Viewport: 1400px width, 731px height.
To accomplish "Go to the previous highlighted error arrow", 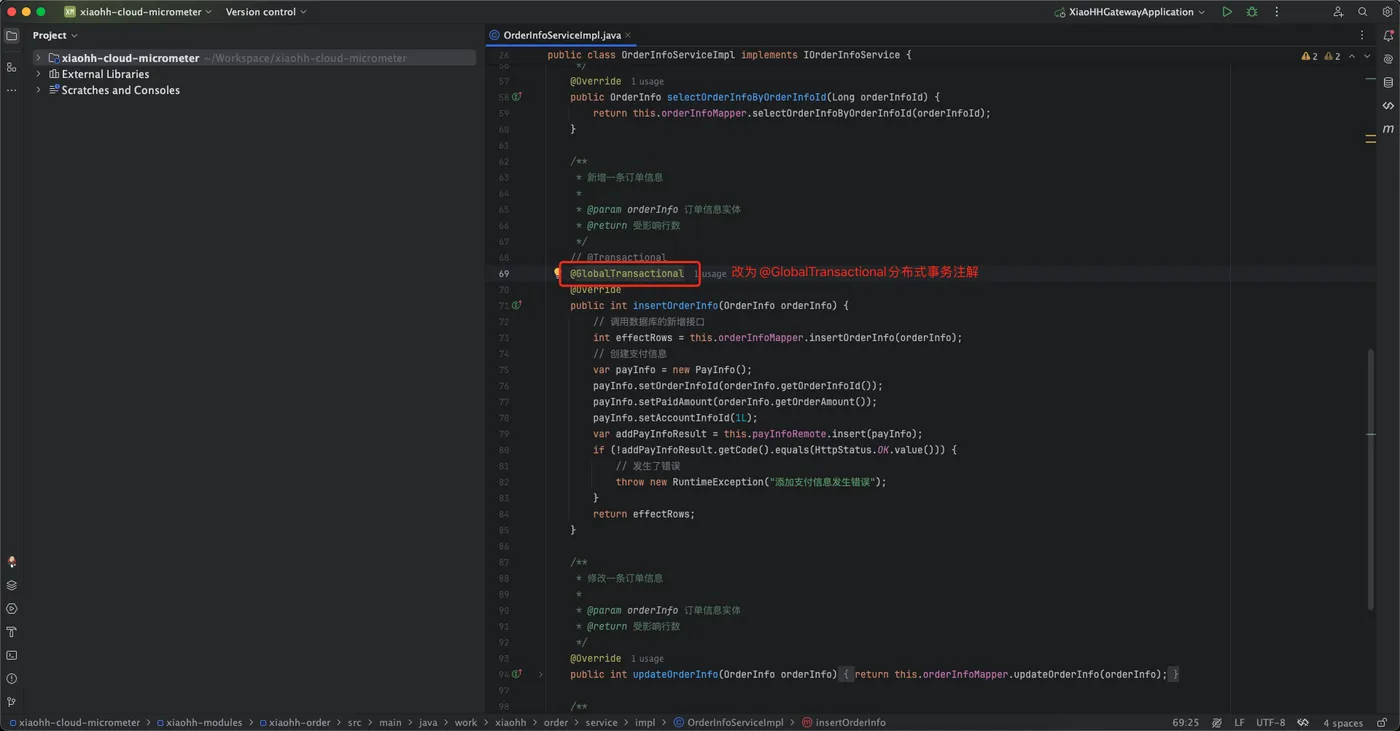I will coord(1352,56).
